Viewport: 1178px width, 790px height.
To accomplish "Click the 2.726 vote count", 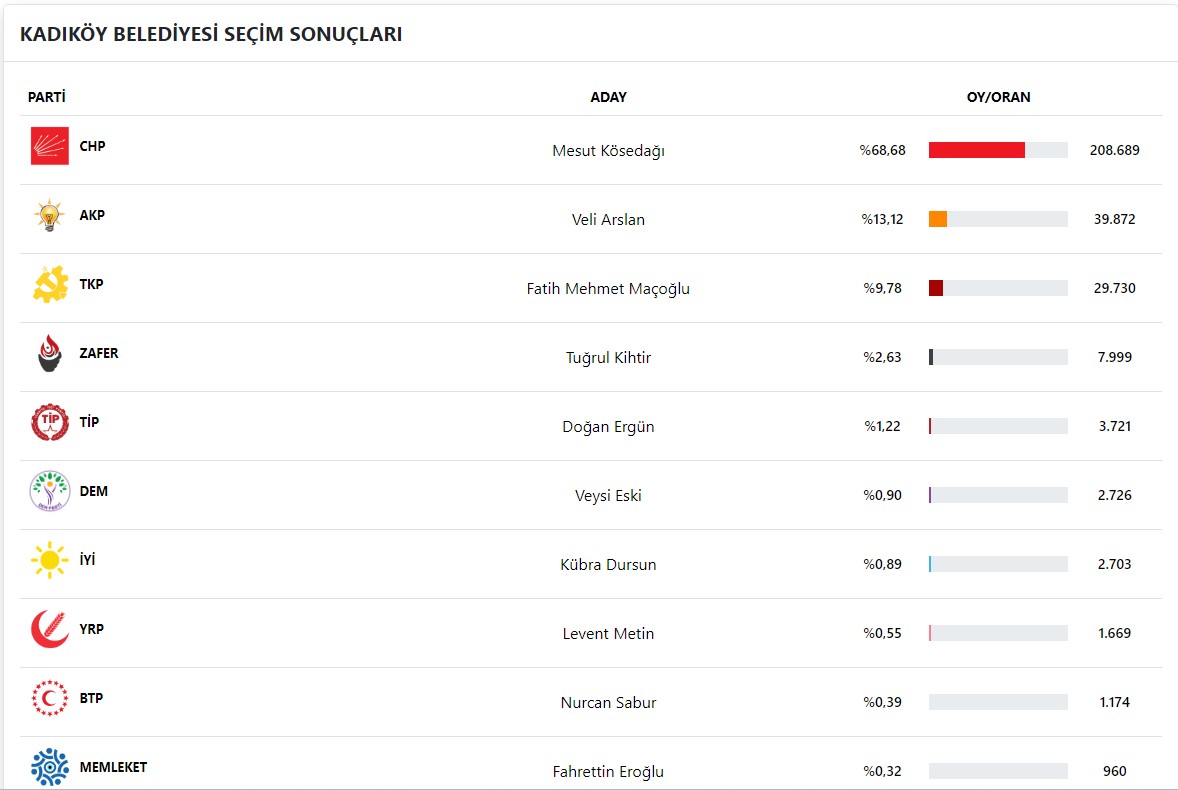I will point(1115,496).
